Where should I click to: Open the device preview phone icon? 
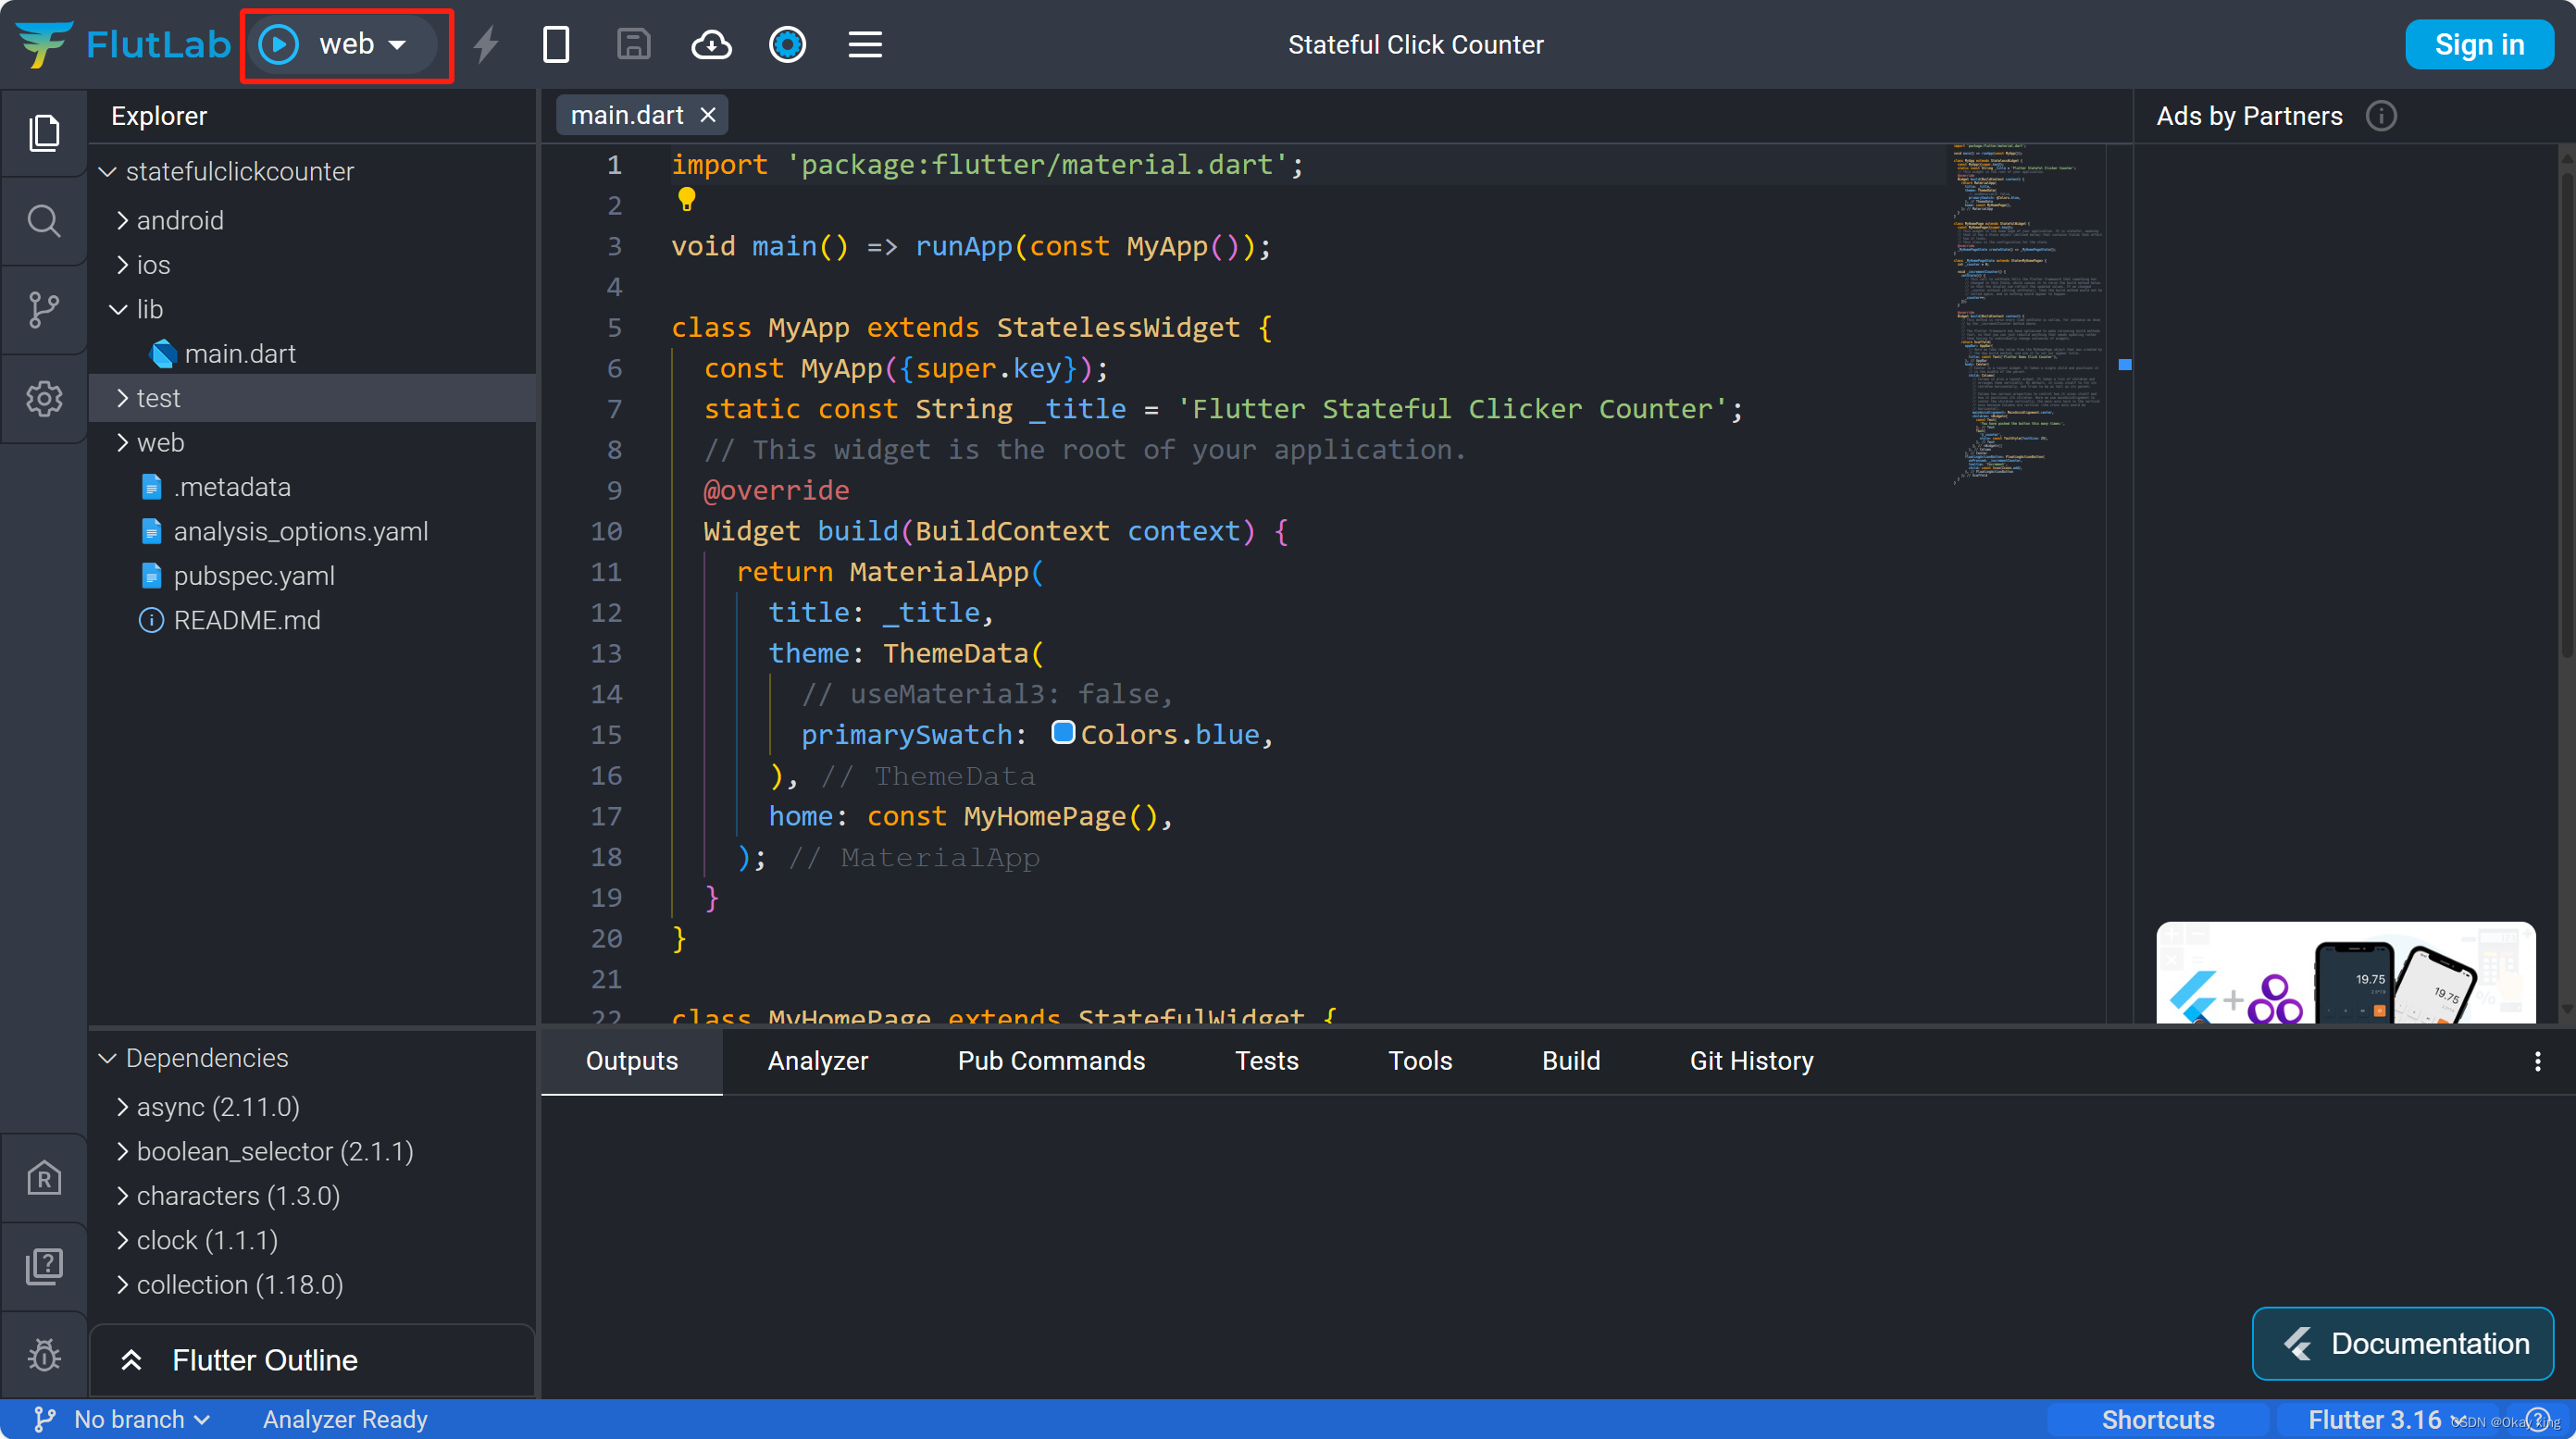coord(557,44)
